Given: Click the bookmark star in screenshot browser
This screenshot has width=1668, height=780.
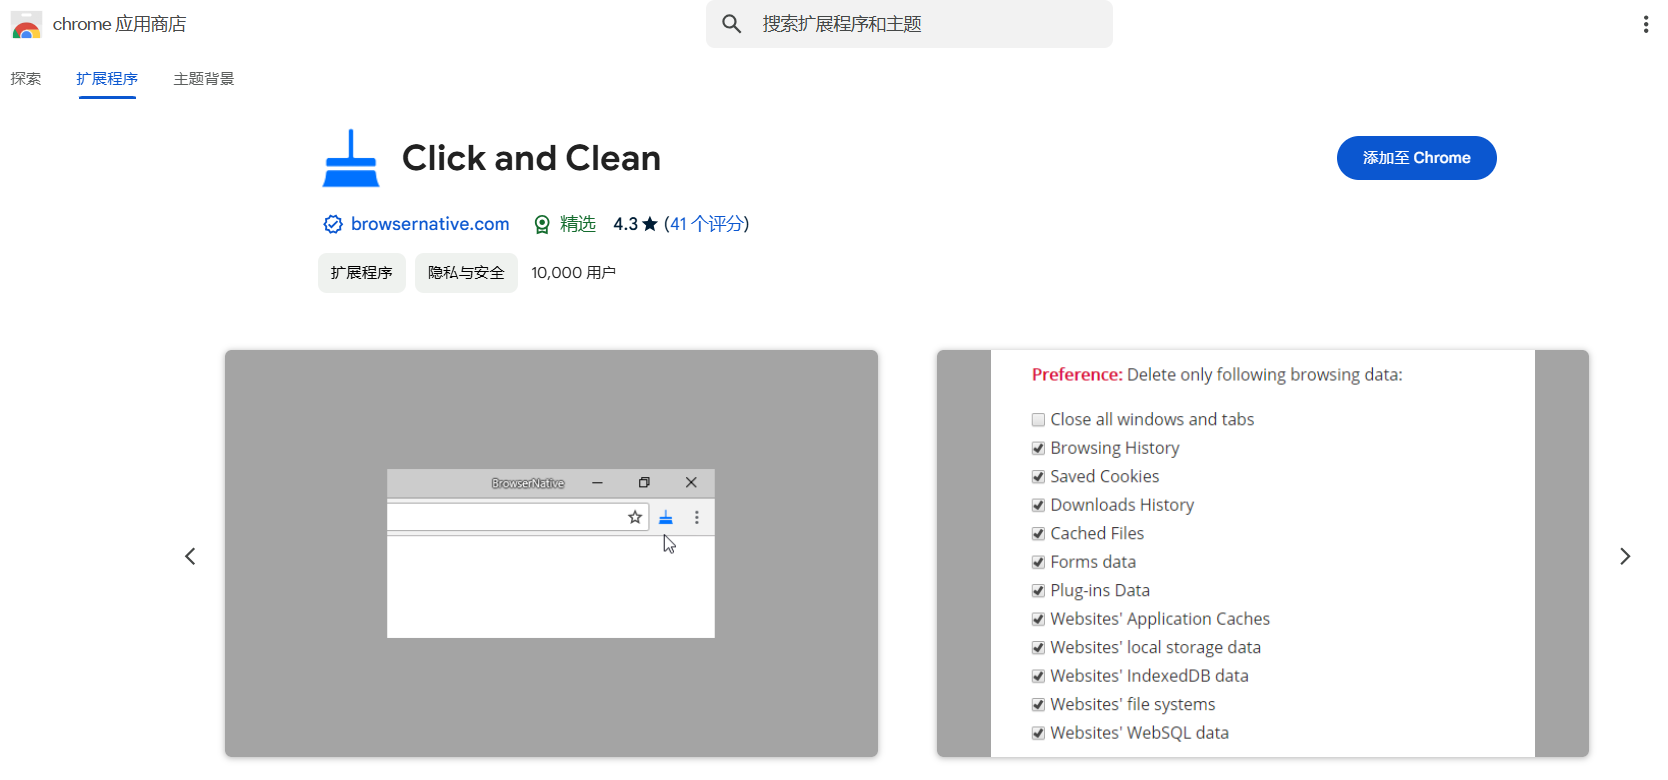Looking at the screenshot, I should tap(635, 517).
